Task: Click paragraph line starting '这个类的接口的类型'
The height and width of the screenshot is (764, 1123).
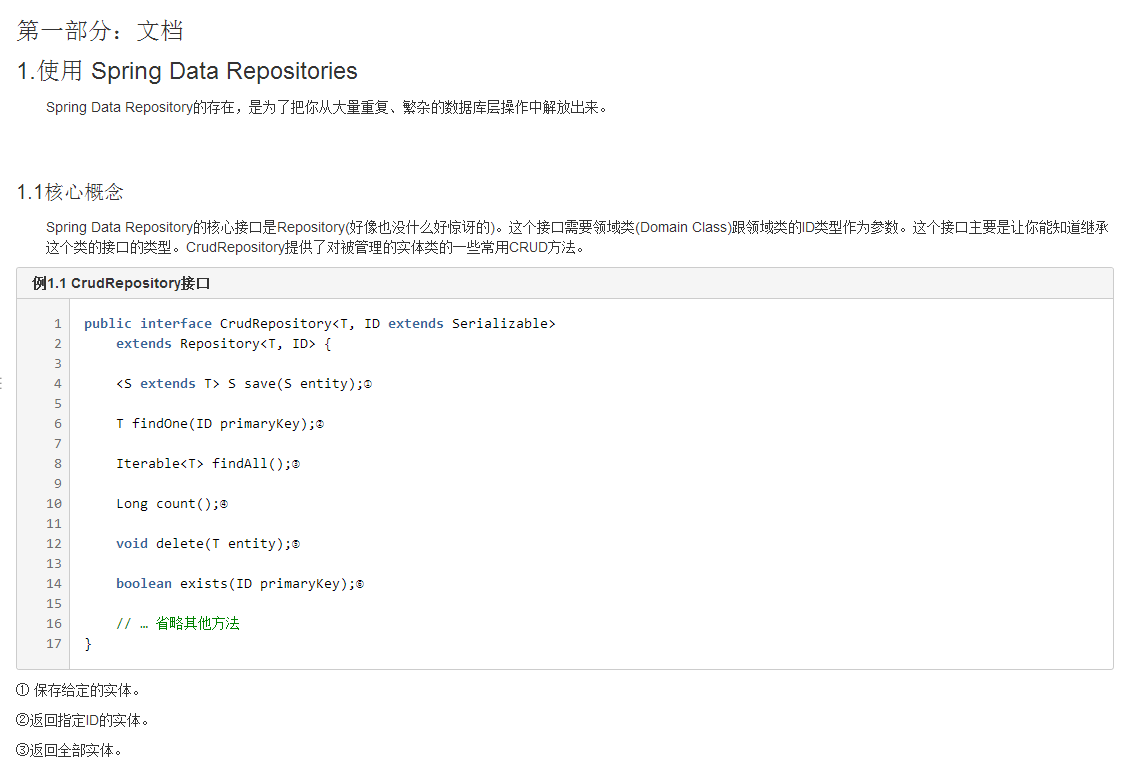Action: [316, 248]
